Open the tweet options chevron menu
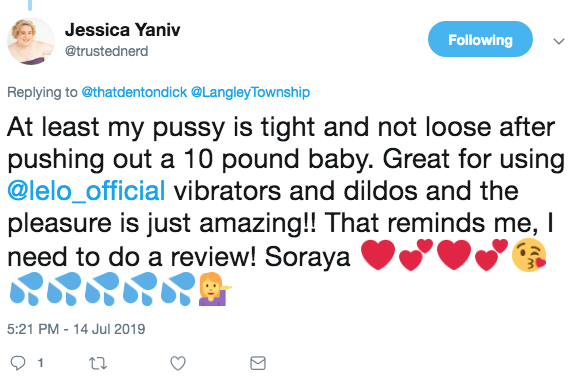The image size is (578, 382). (x=559, y=41)
